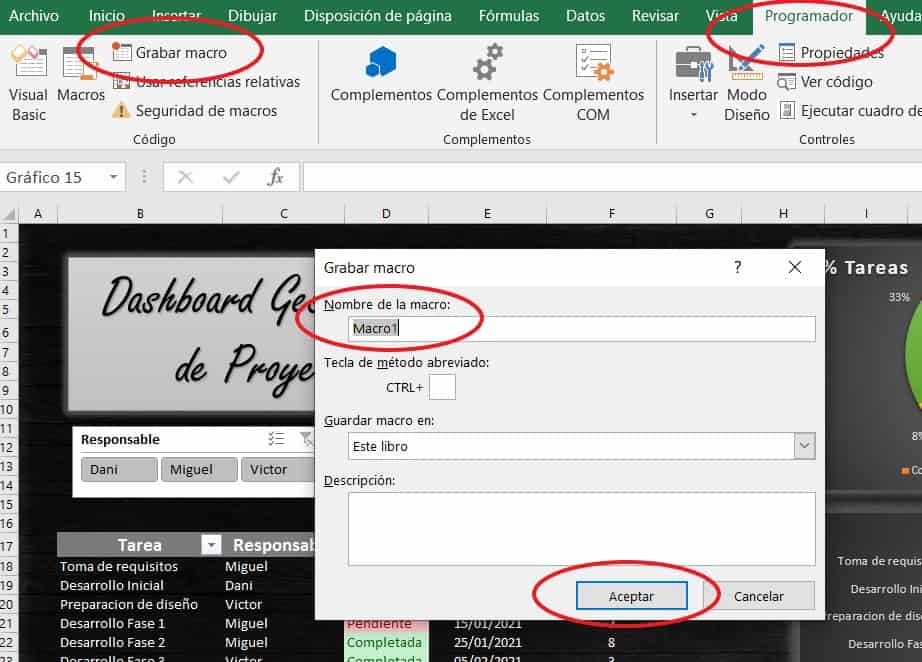
Task: Click the Descripción text area
Action: pos(582,529)
